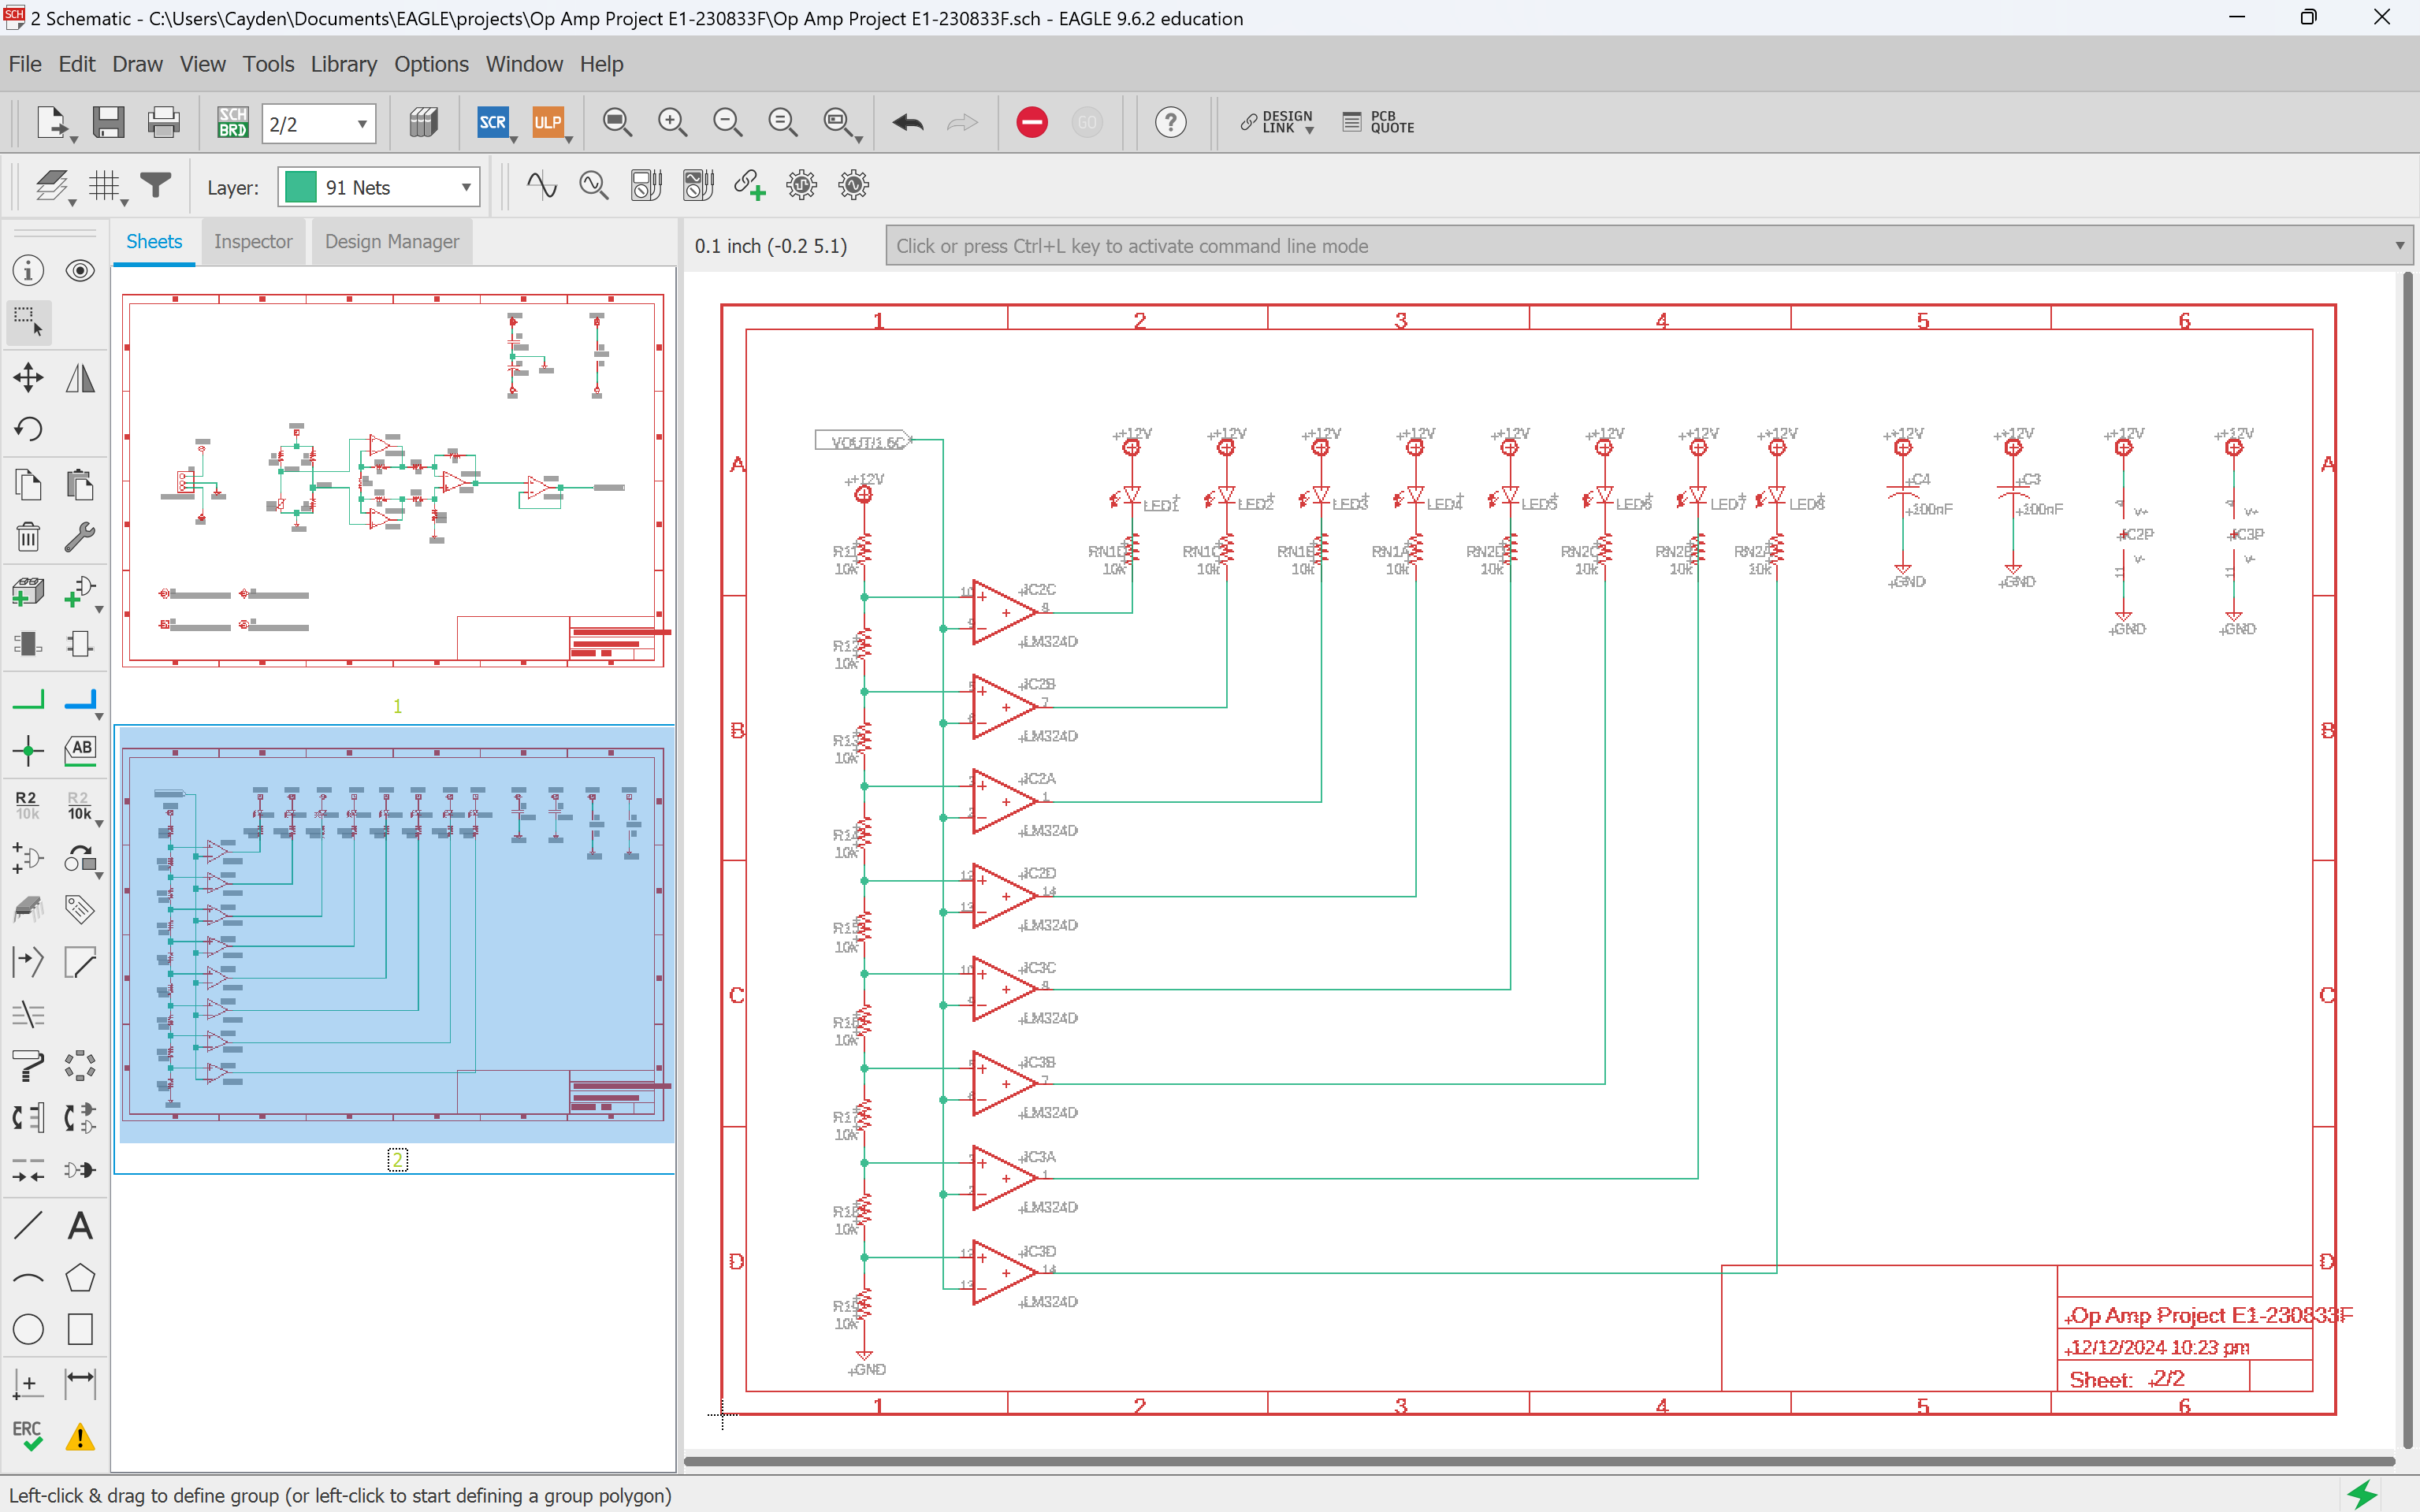Viewport: 2420px width, 1512px height.
Task: Click the Zoom in magnifier icon
Action: [x=672, y=123]
